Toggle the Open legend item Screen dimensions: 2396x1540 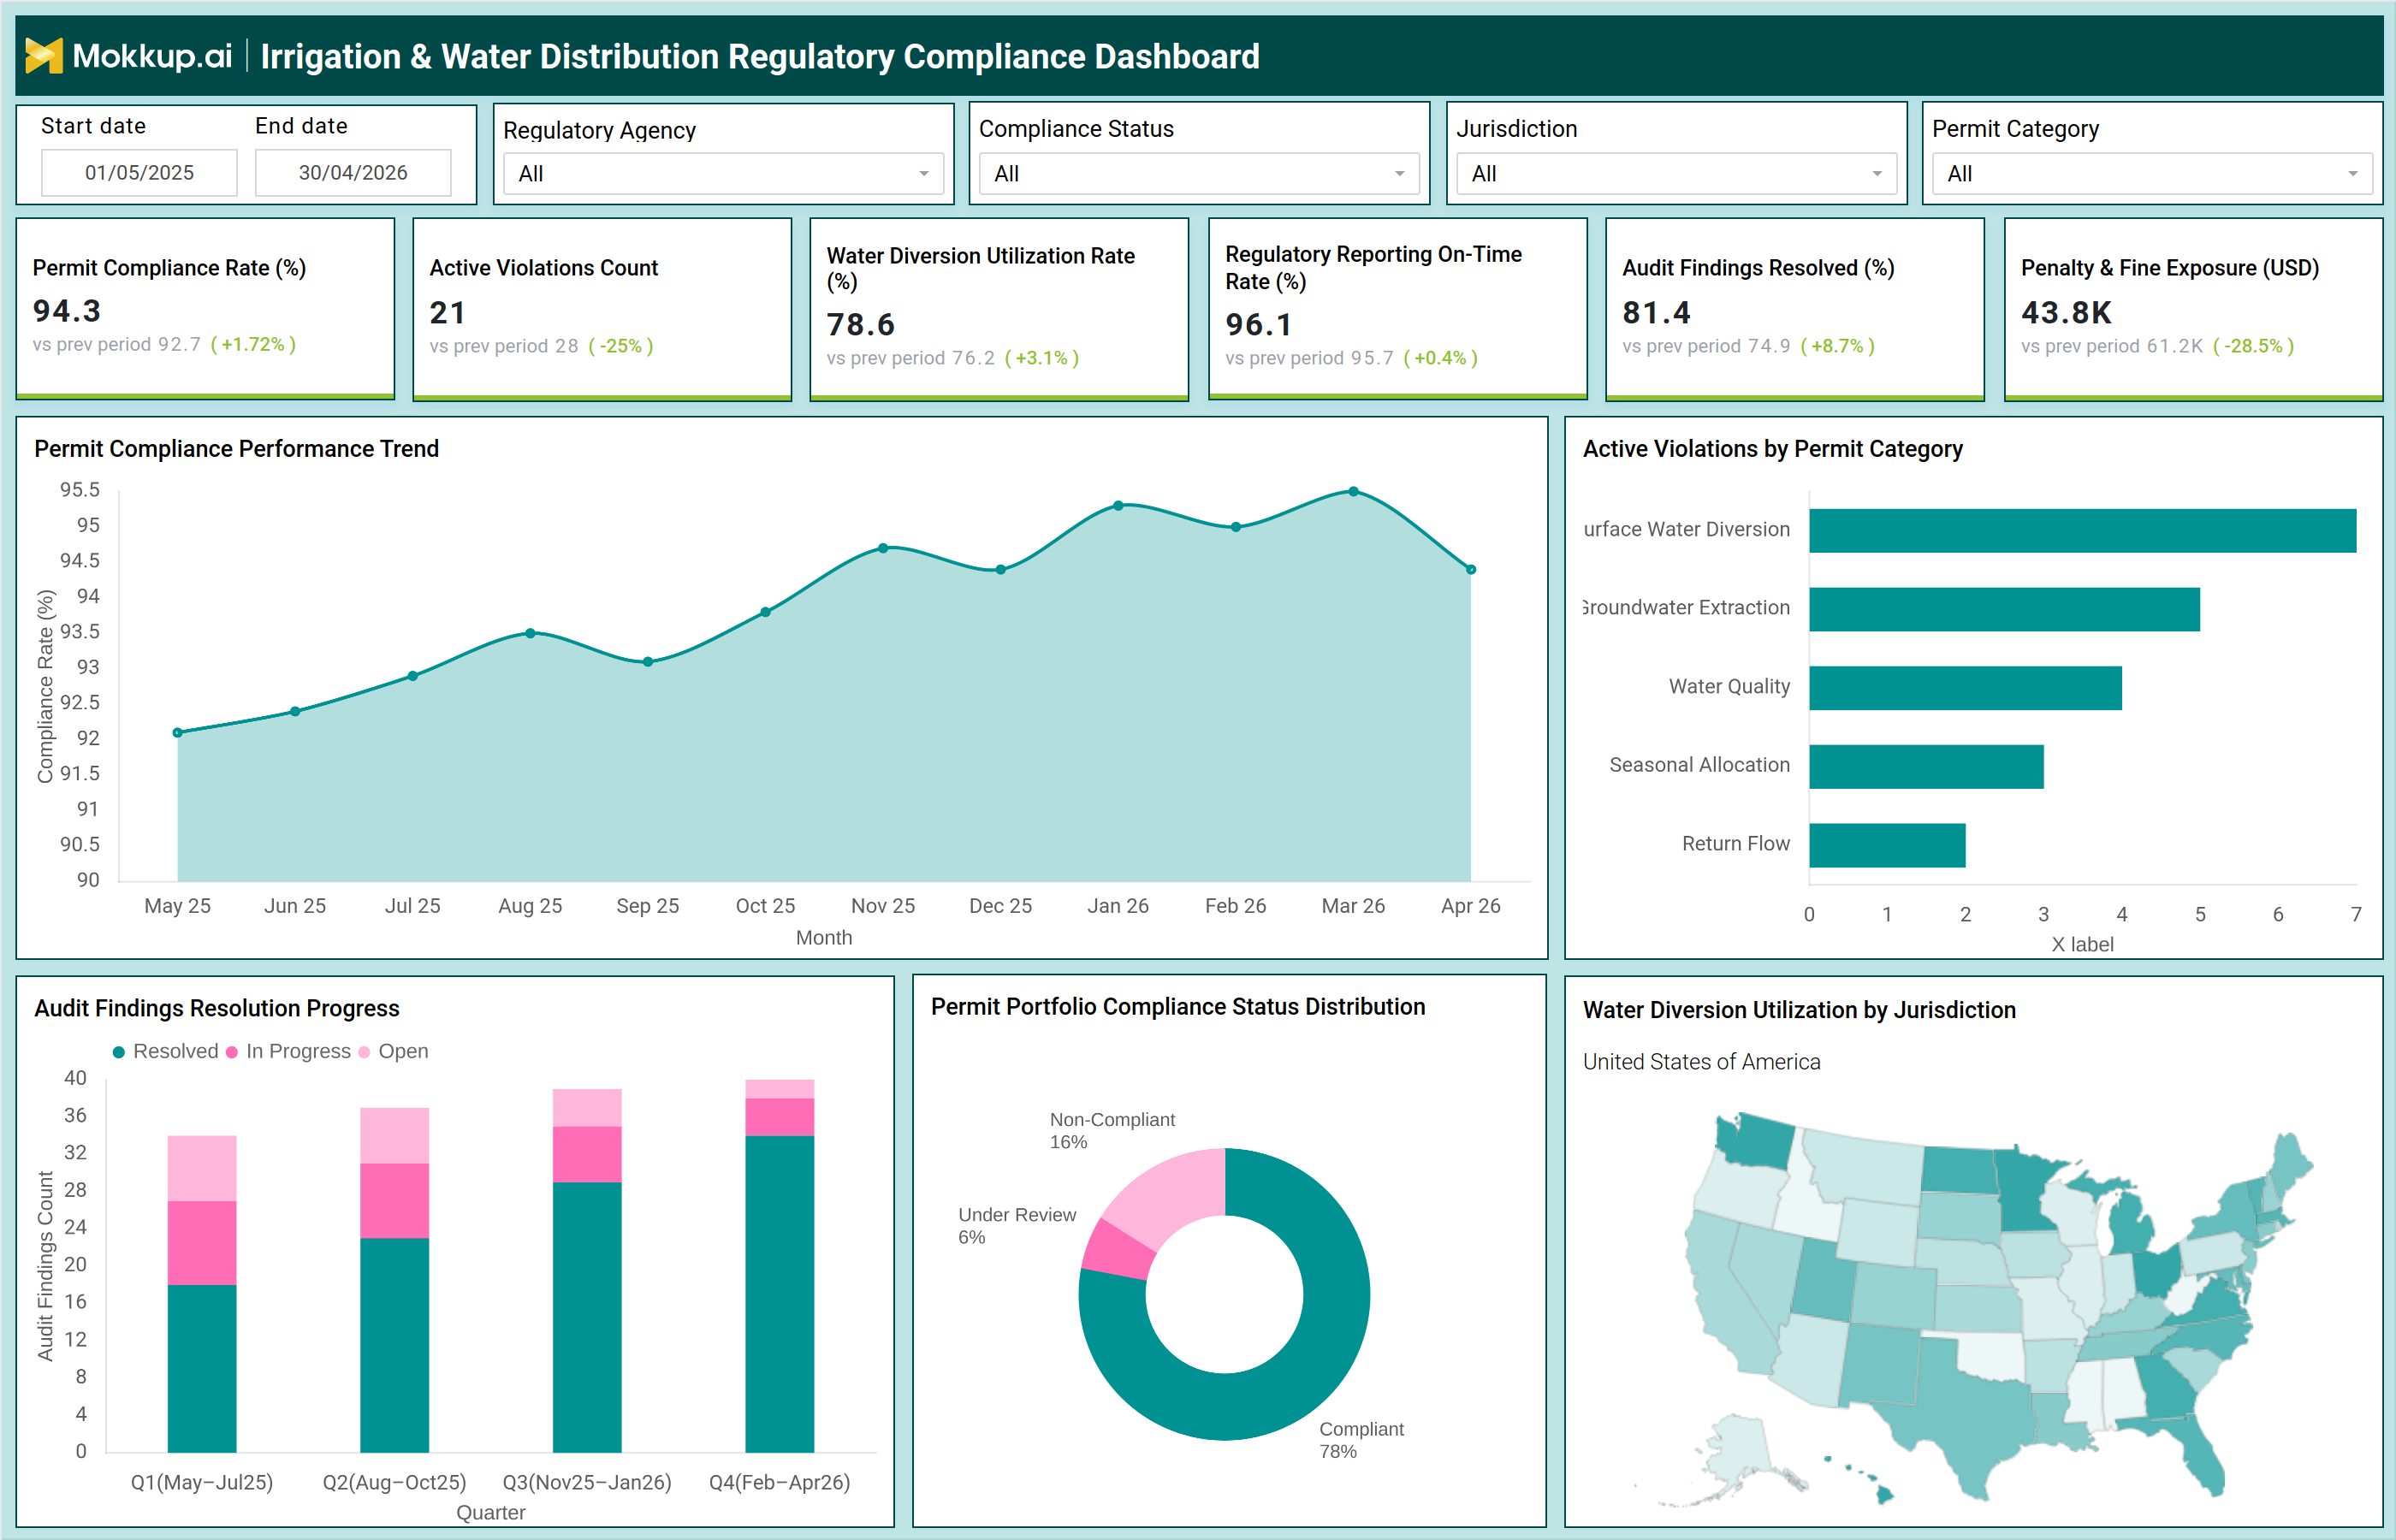tap(393, 1051)
